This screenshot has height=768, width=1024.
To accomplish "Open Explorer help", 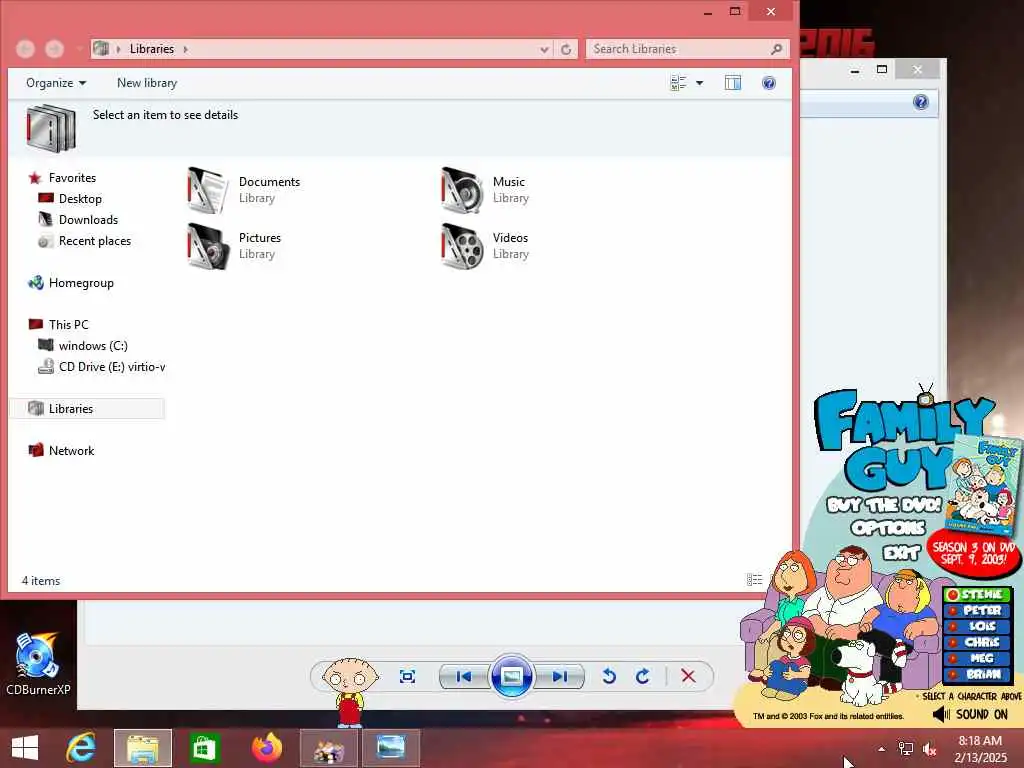I will pyautogui.click(x=769, y=83).
